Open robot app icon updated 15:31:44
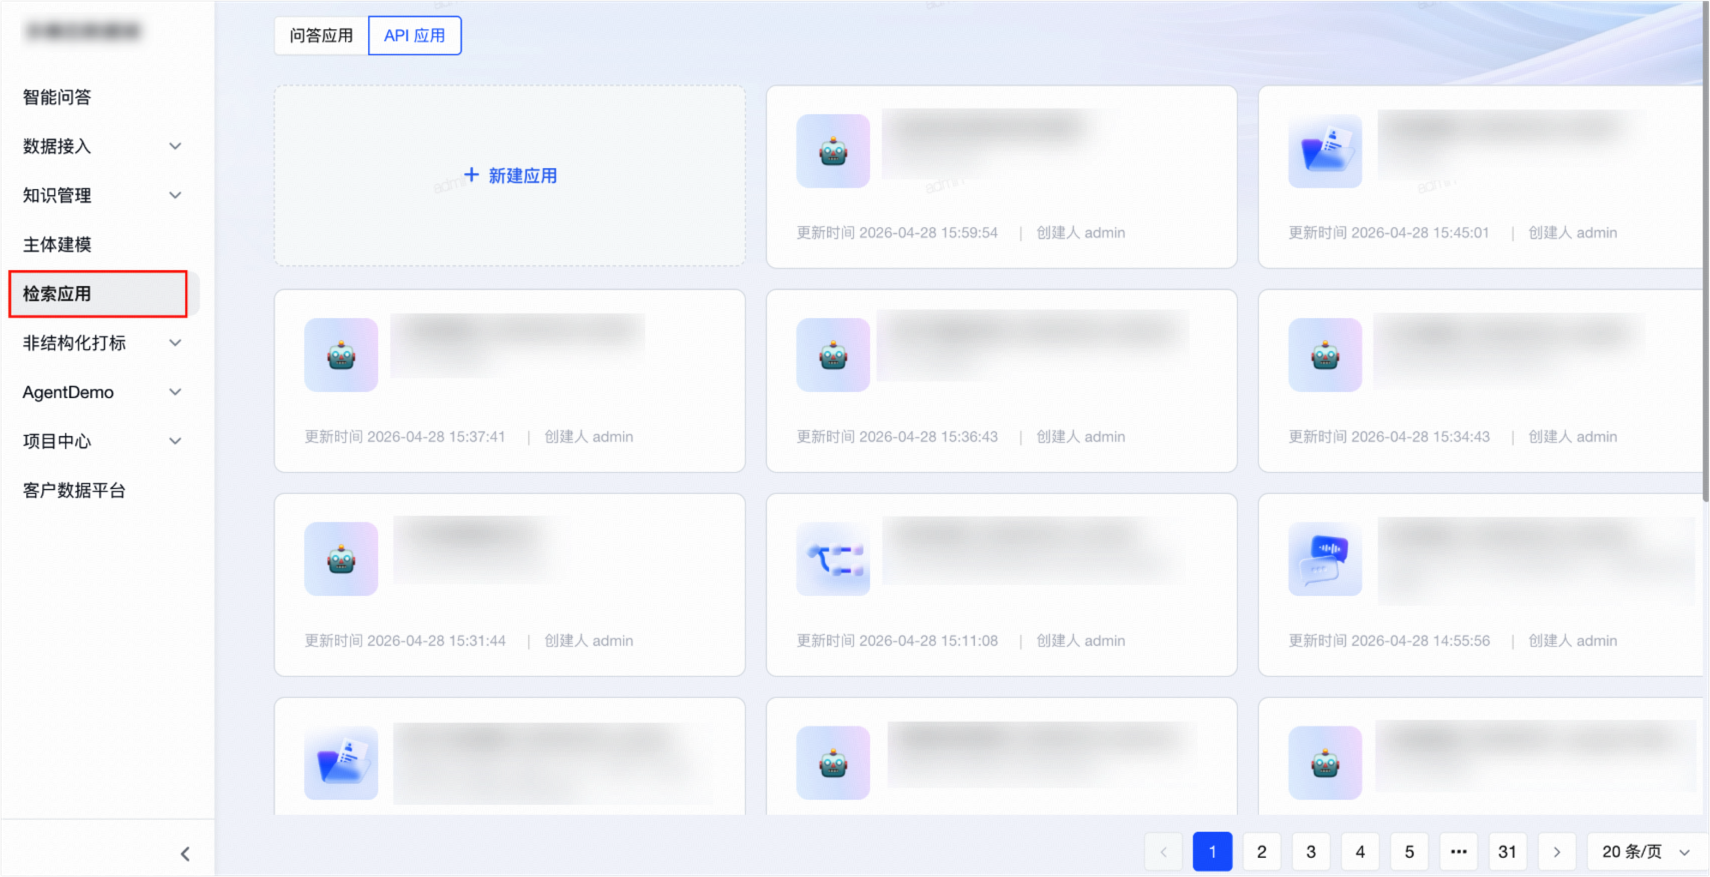The width and height of the screenshot is (1710, 877). pos(341,559)
